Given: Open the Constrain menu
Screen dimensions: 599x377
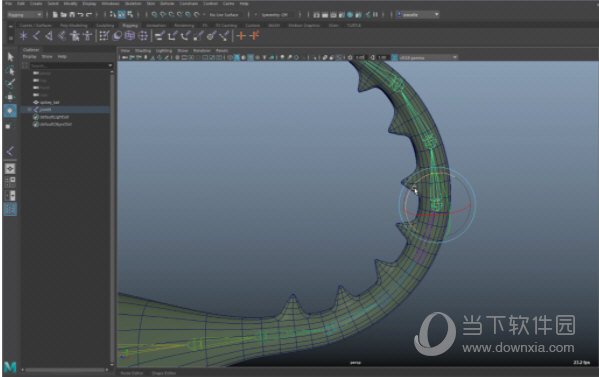Looking at the screenshot, I should tap(188, 3).
